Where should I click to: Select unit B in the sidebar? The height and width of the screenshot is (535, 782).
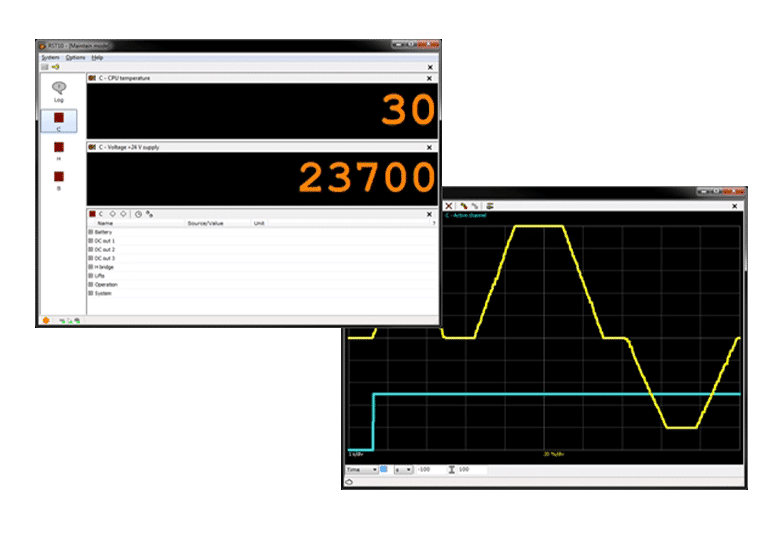point(58,178)
